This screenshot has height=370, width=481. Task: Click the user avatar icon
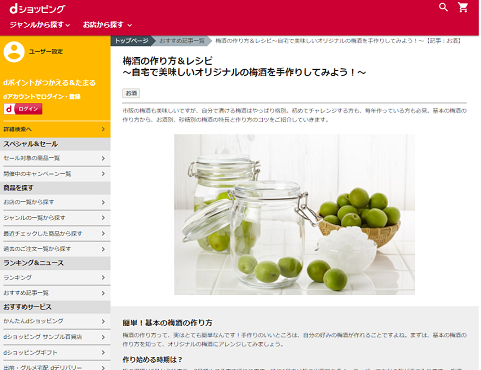[x=14, y=52]
